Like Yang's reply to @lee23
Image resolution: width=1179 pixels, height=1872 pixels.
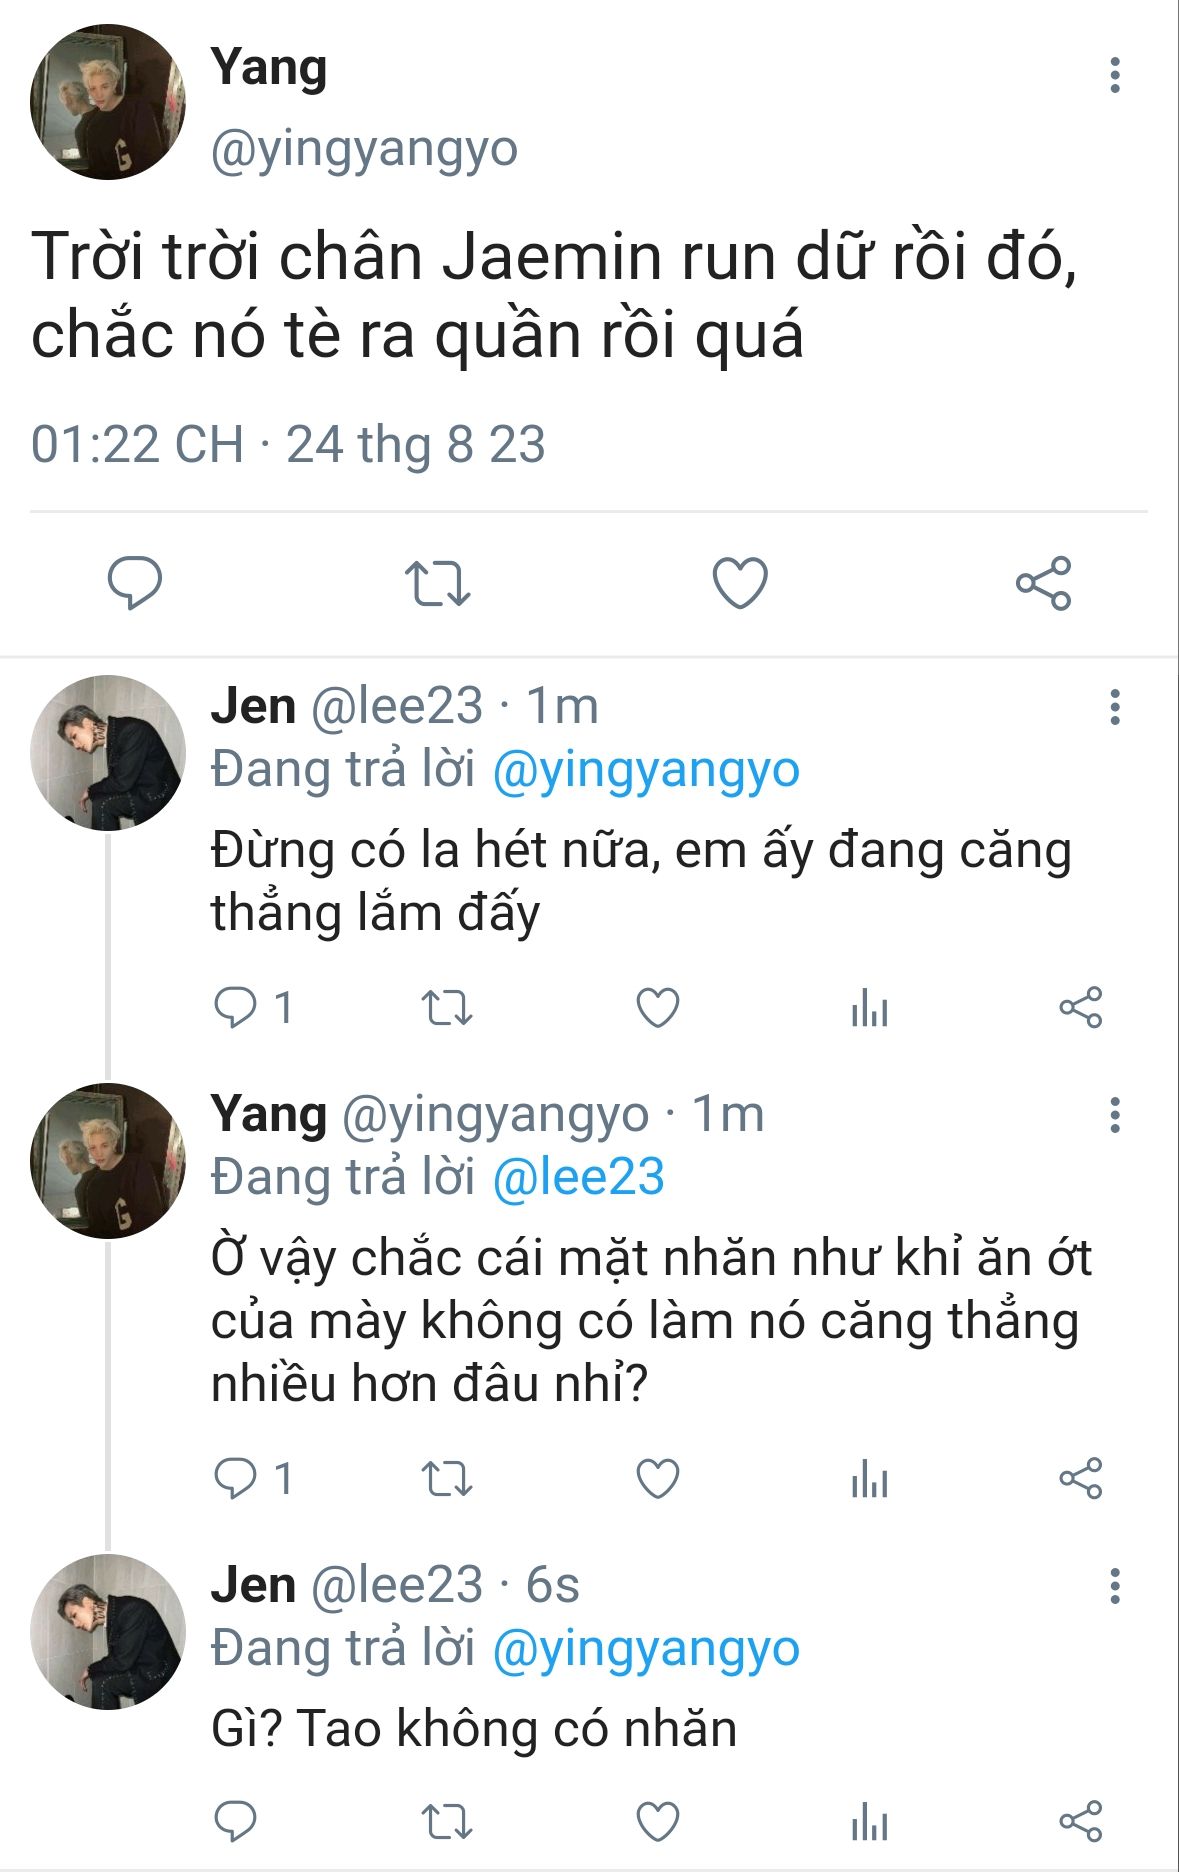click(658, 1479)
